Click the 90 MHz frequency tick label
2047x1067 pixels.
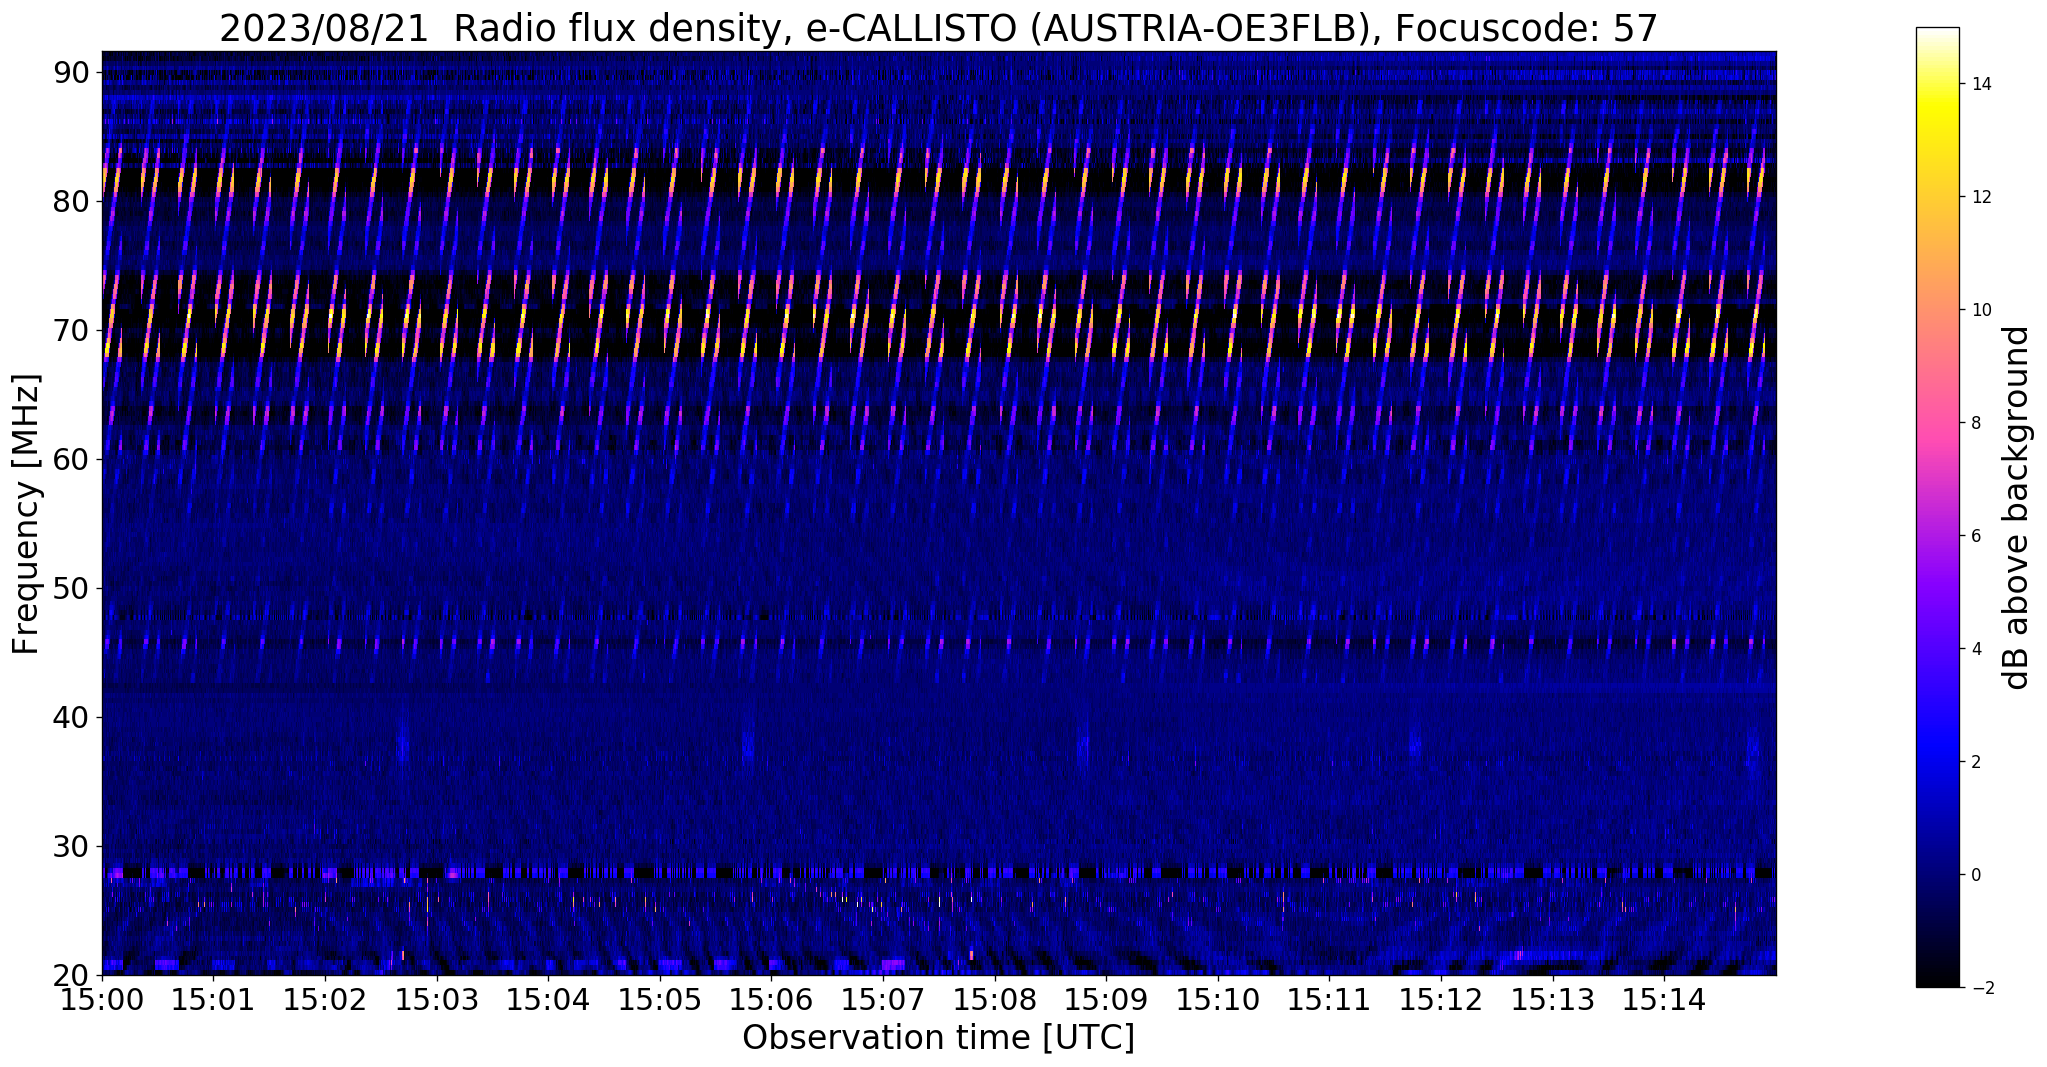73,72
